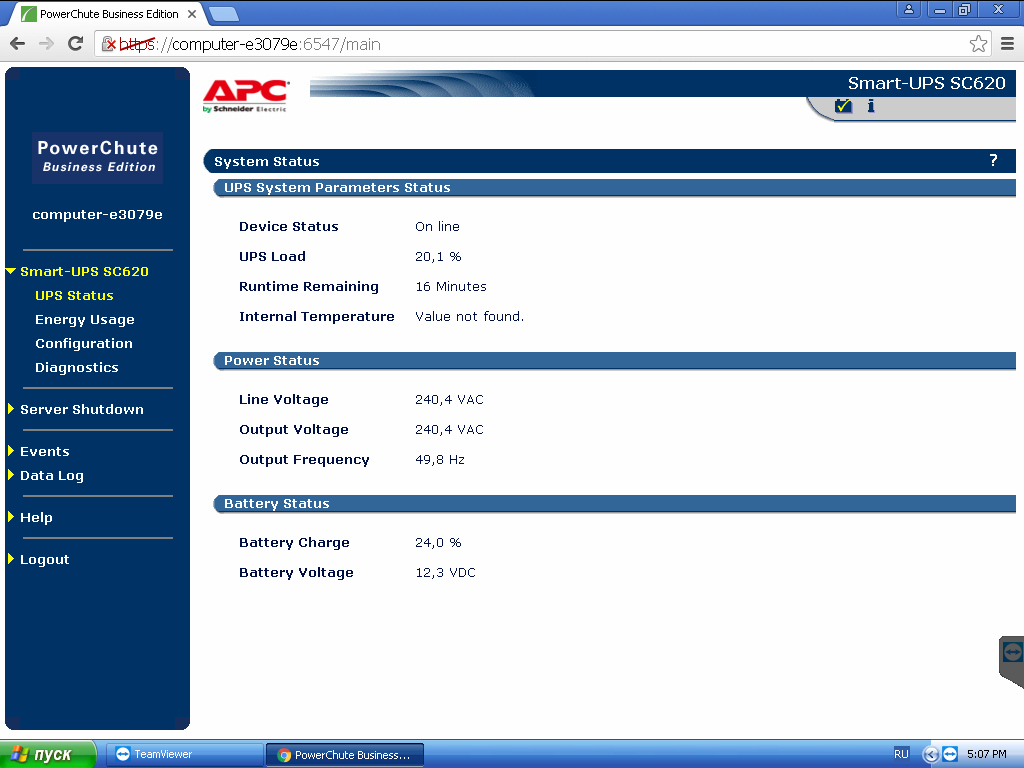Image resolution: width=1024 pixels, height=768 pixels.
Task: Collapse the Smart-UPS SC620 menu arrow
Action: pos(10,271)
